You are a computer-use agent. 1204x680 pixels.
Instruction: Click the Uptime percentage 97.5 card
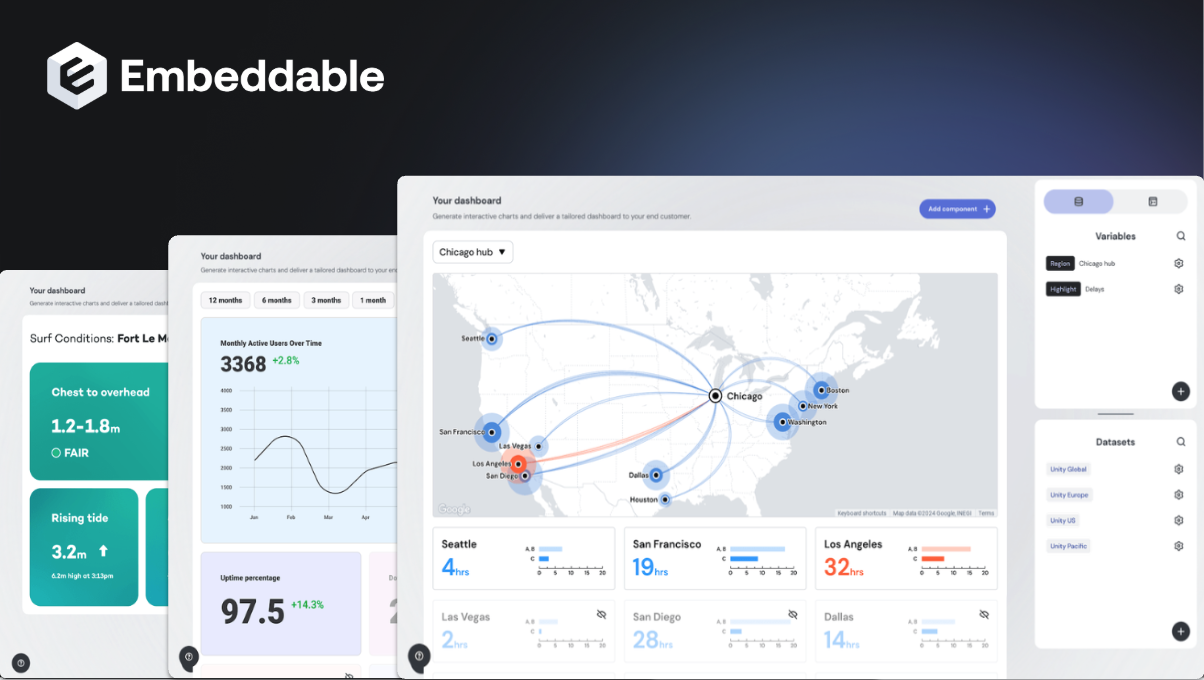[x=281, y=604]
